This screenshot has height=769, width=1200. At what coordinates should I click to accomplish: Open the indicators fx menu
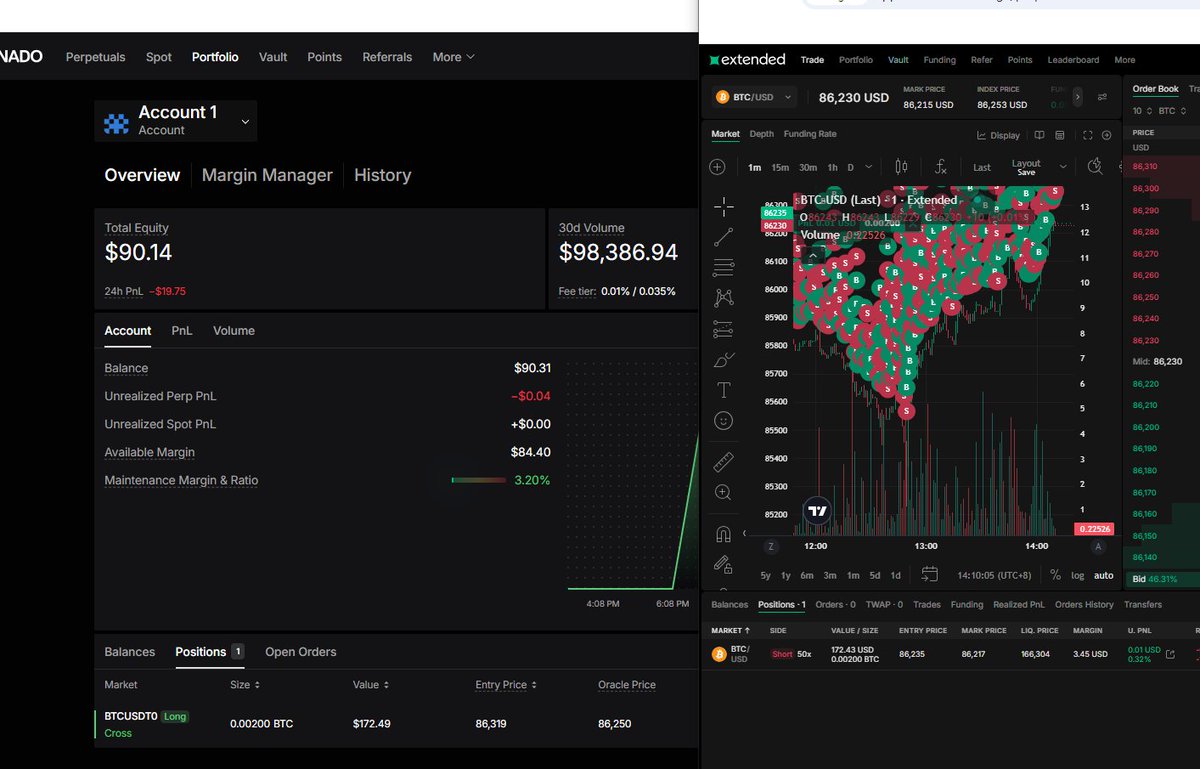(941, 167)
